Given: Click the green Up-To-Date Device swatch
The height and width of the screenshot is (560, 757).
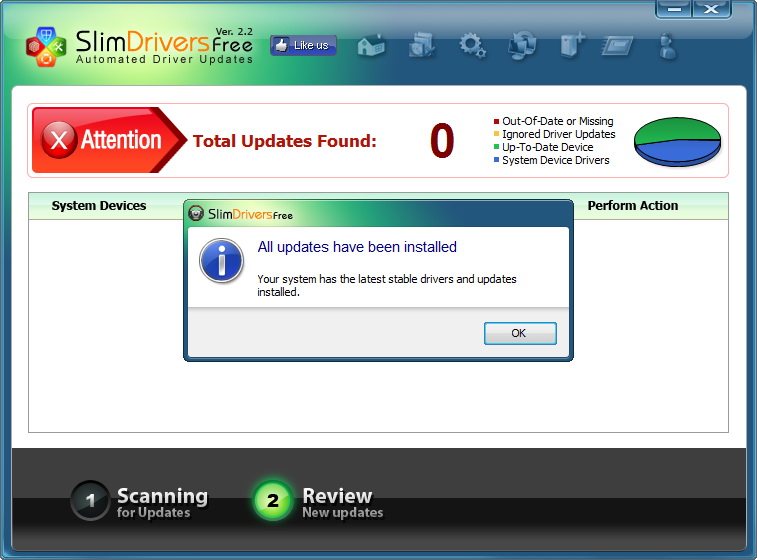Looking at the screenshot, I should pyautogui.click(x=496, y=147).
